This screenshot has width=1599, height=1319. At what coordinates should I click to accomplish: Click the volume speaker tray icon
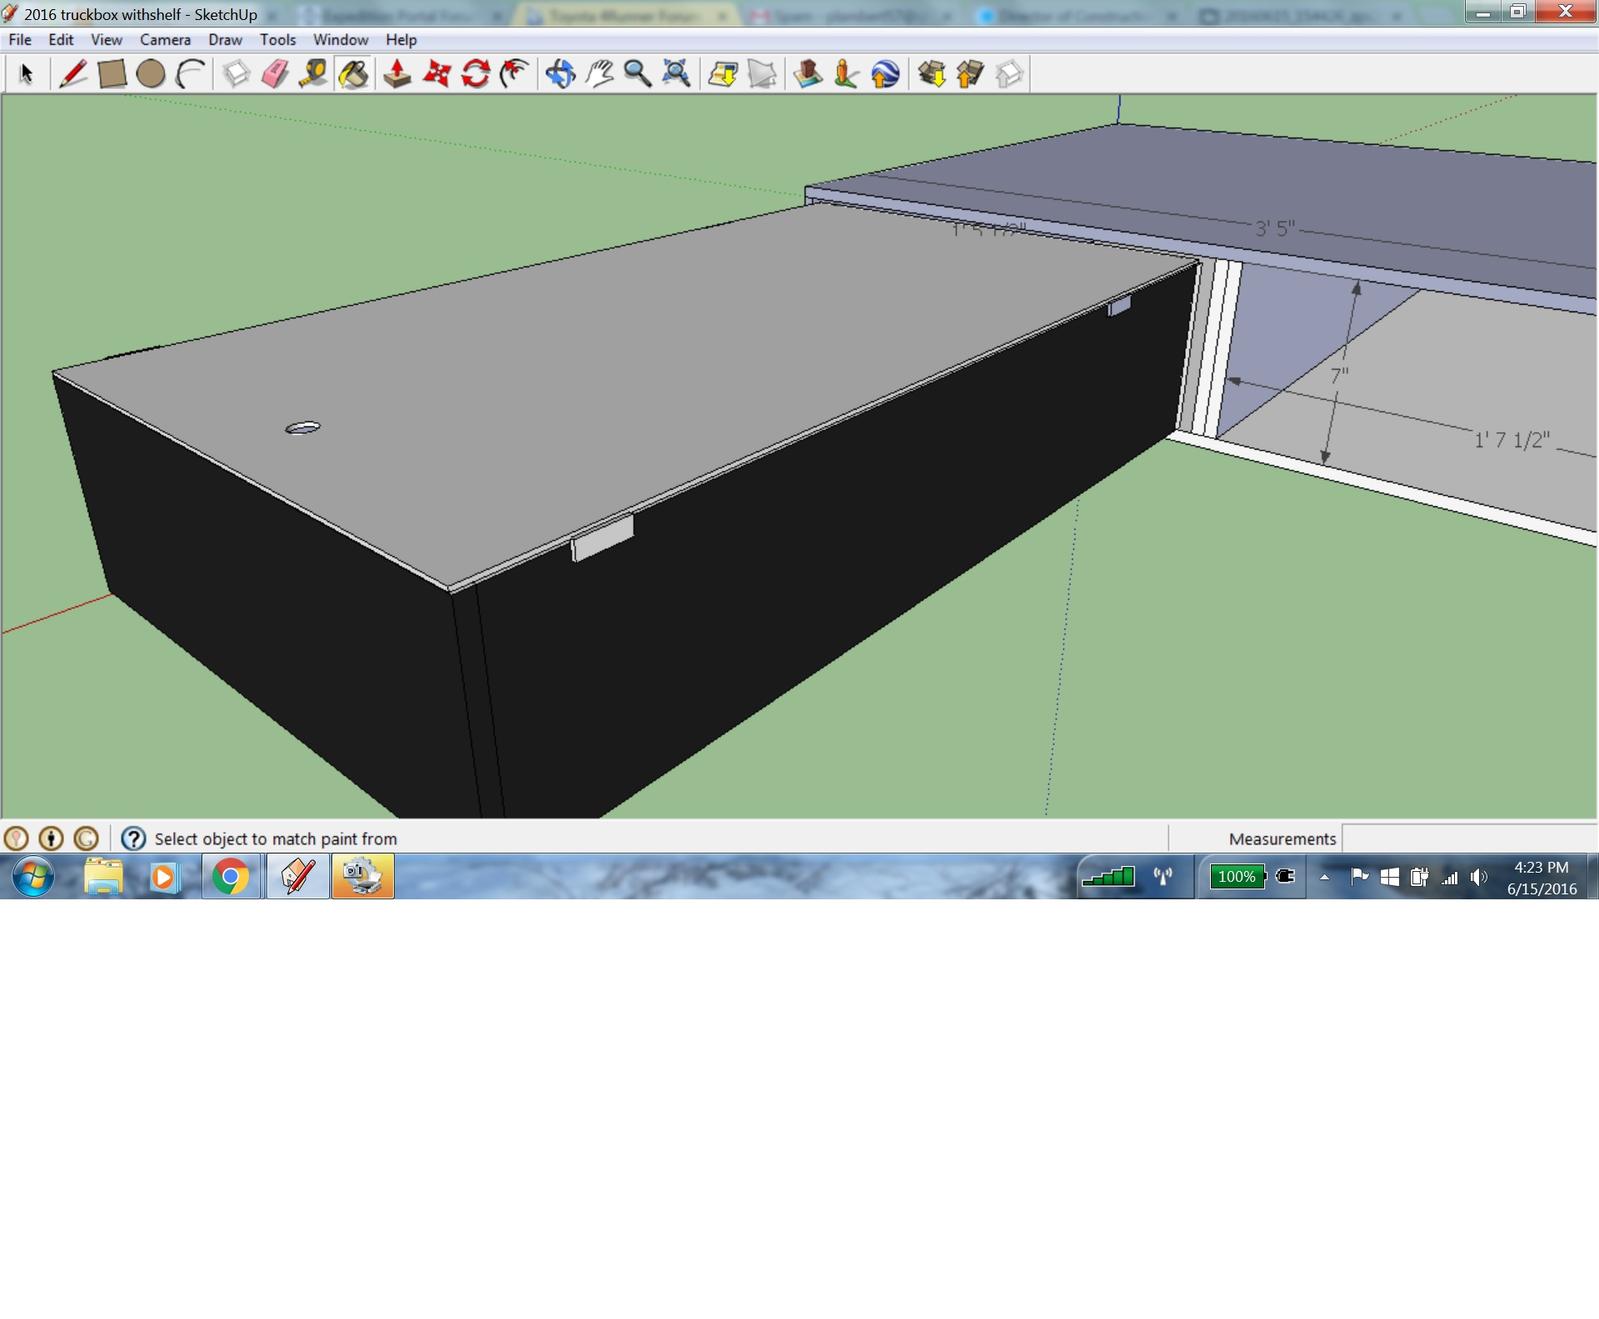click(1479, 877)
